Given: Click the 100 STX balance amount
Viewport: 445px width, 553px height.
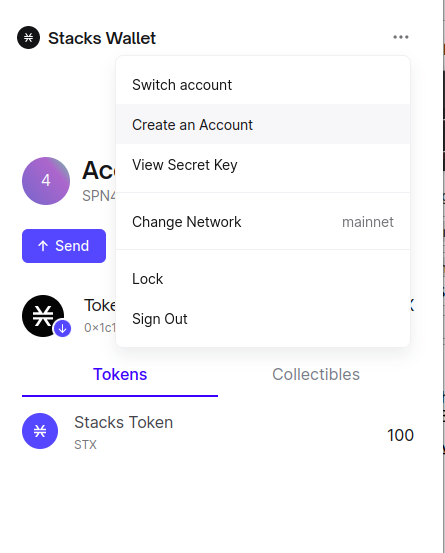Looking at the screenshot, I should click(x=400, y=435).
